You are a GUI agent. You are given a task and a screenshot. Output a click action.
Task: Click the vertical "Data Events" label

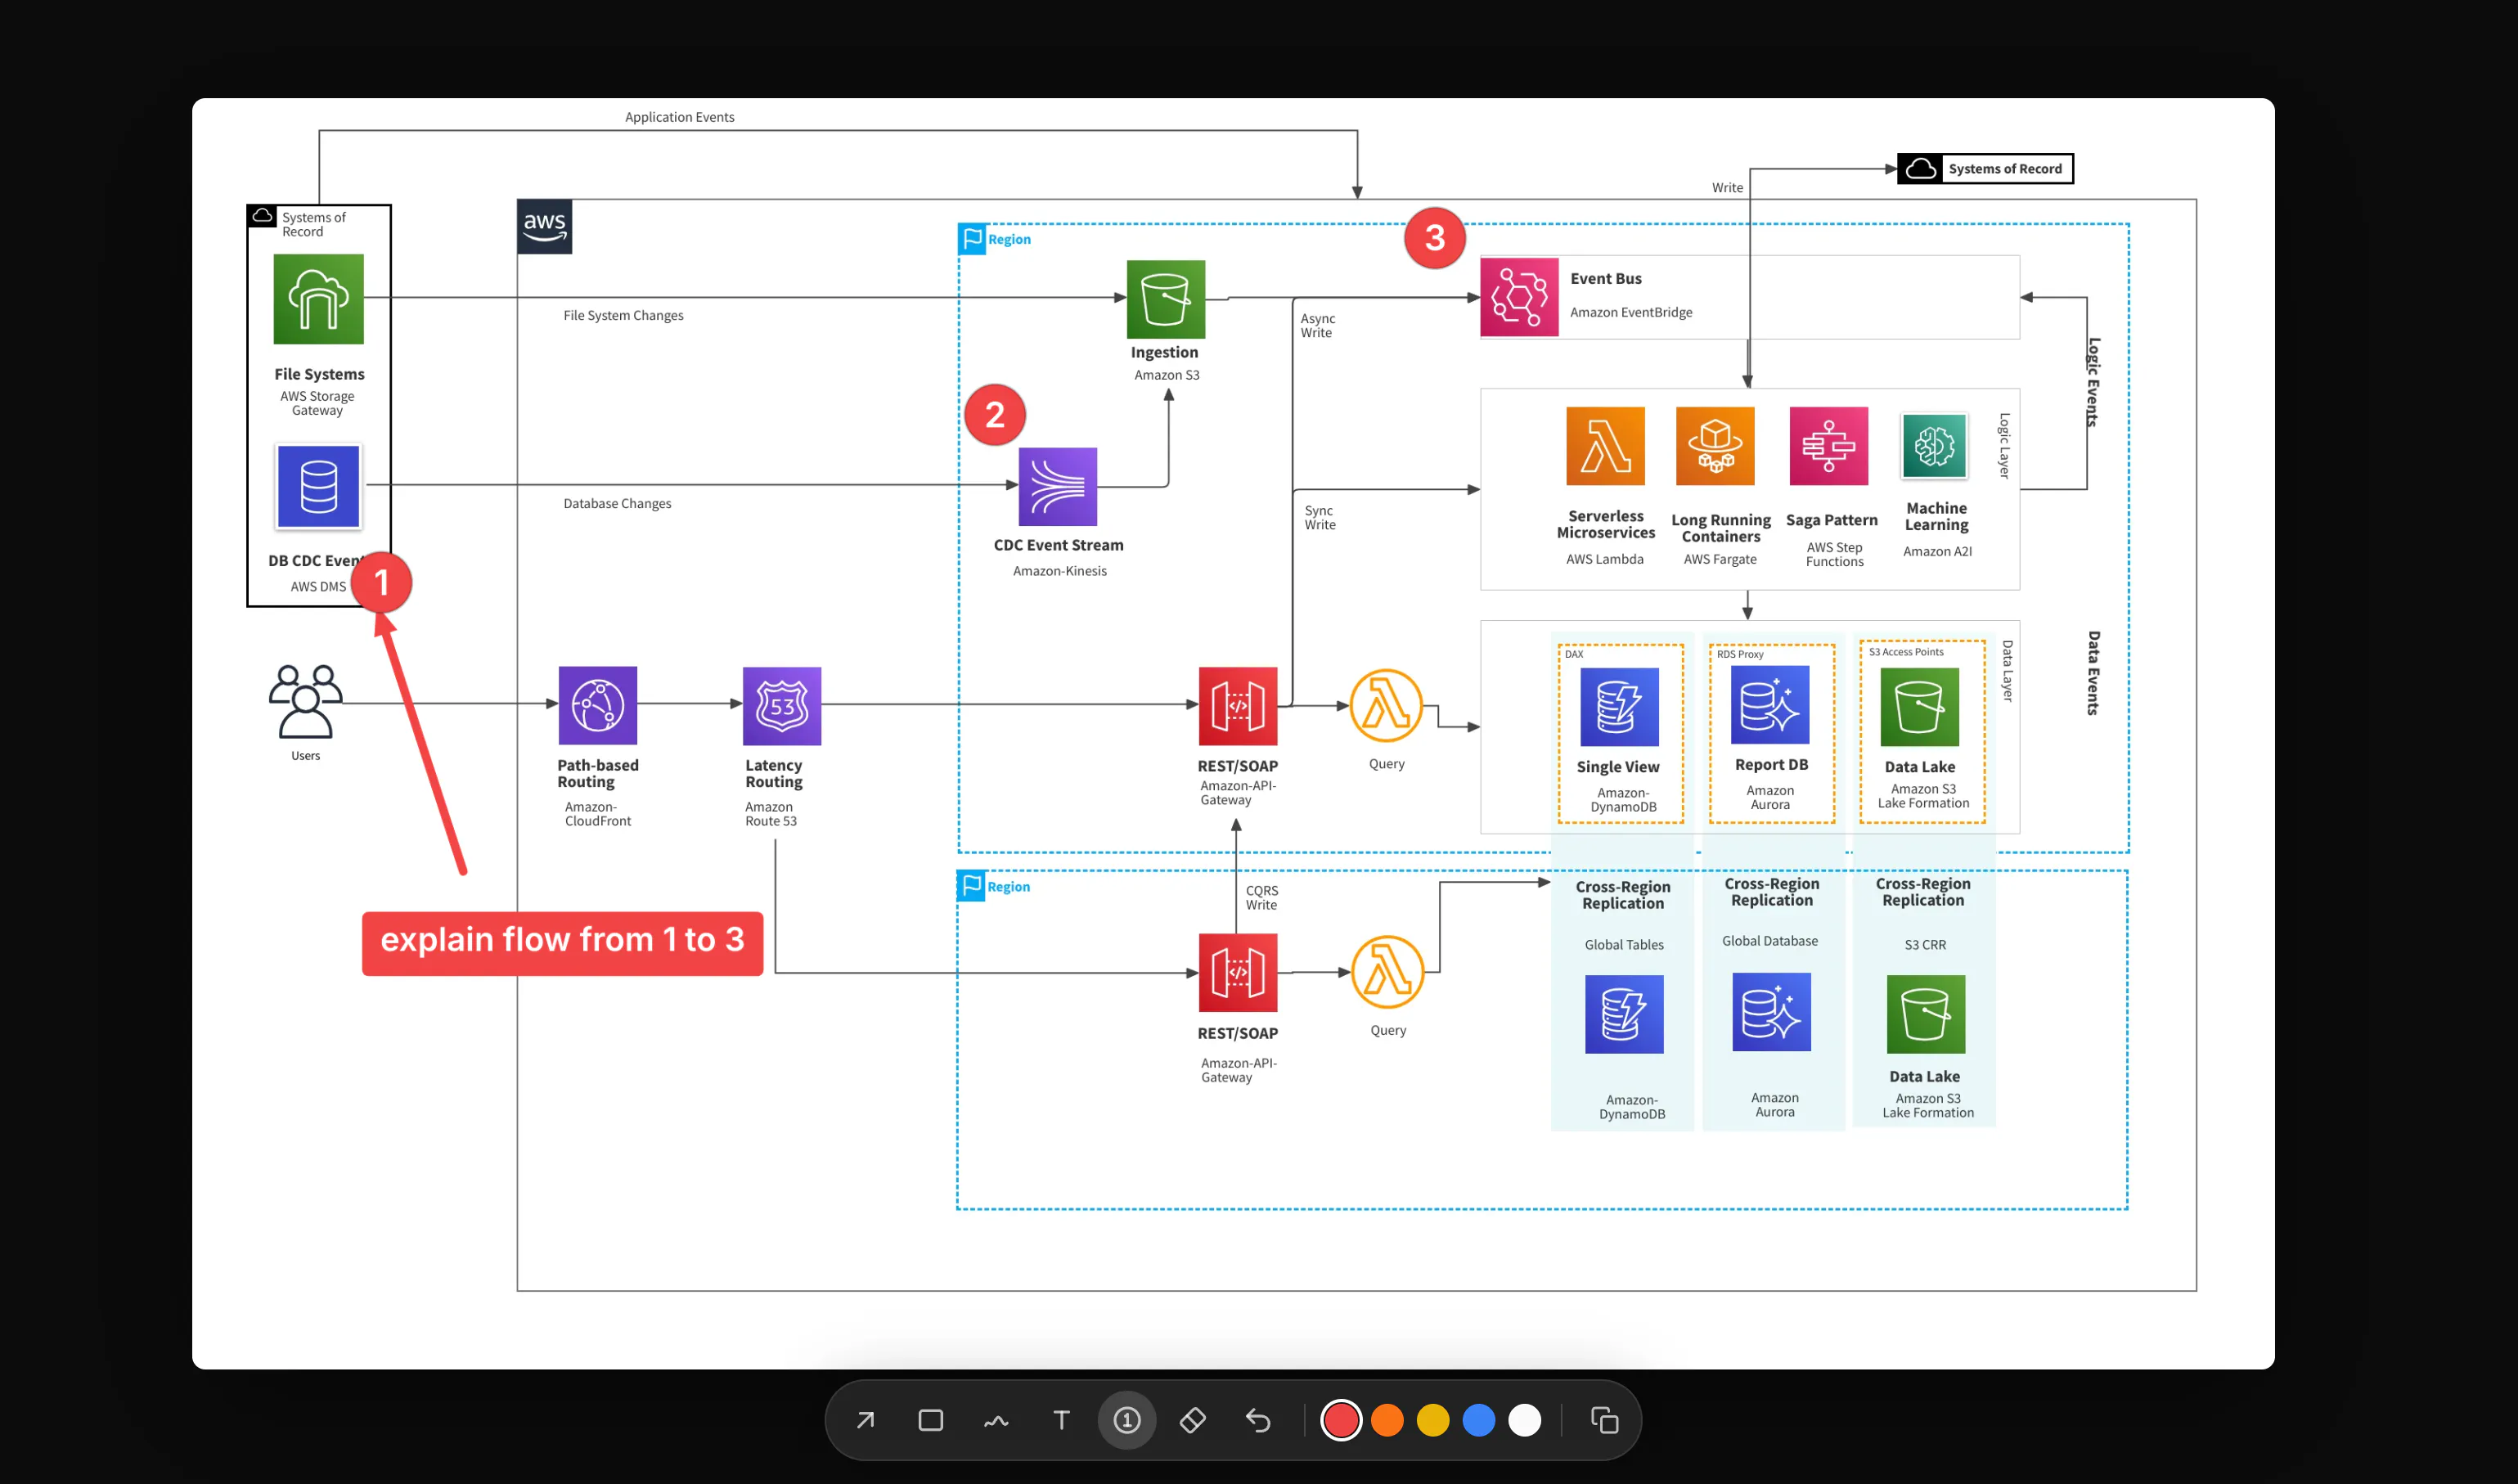pyautogui.click(x=2094, y=673)
